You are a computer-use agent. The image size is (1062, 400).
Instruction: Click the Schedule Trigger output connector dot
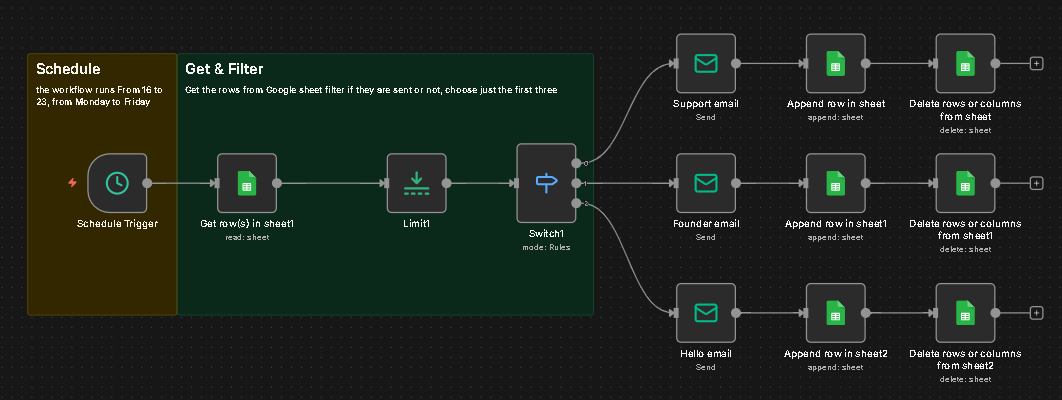point(148,183)
